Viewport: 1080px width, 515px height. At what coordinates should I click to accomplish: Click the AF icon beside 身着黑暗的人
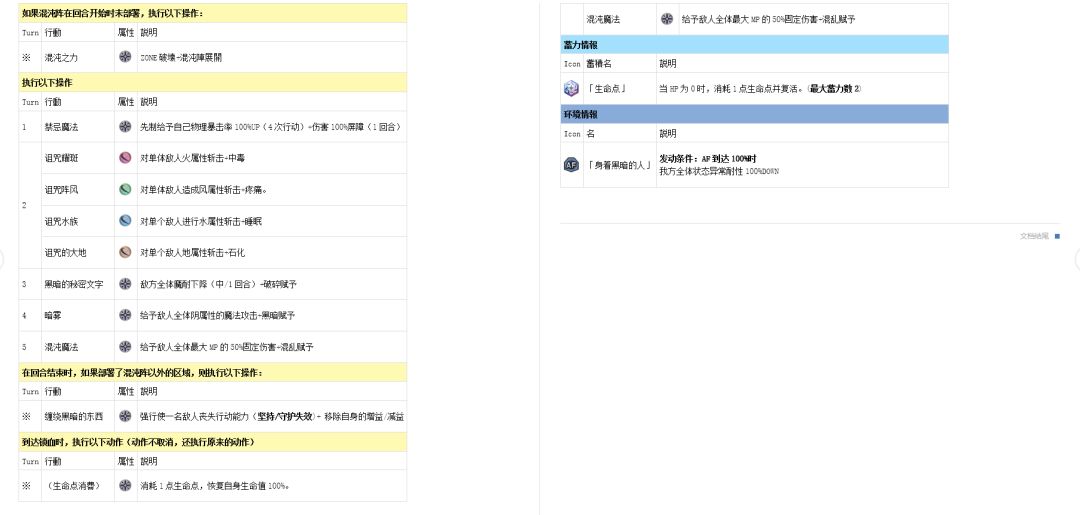572,165
